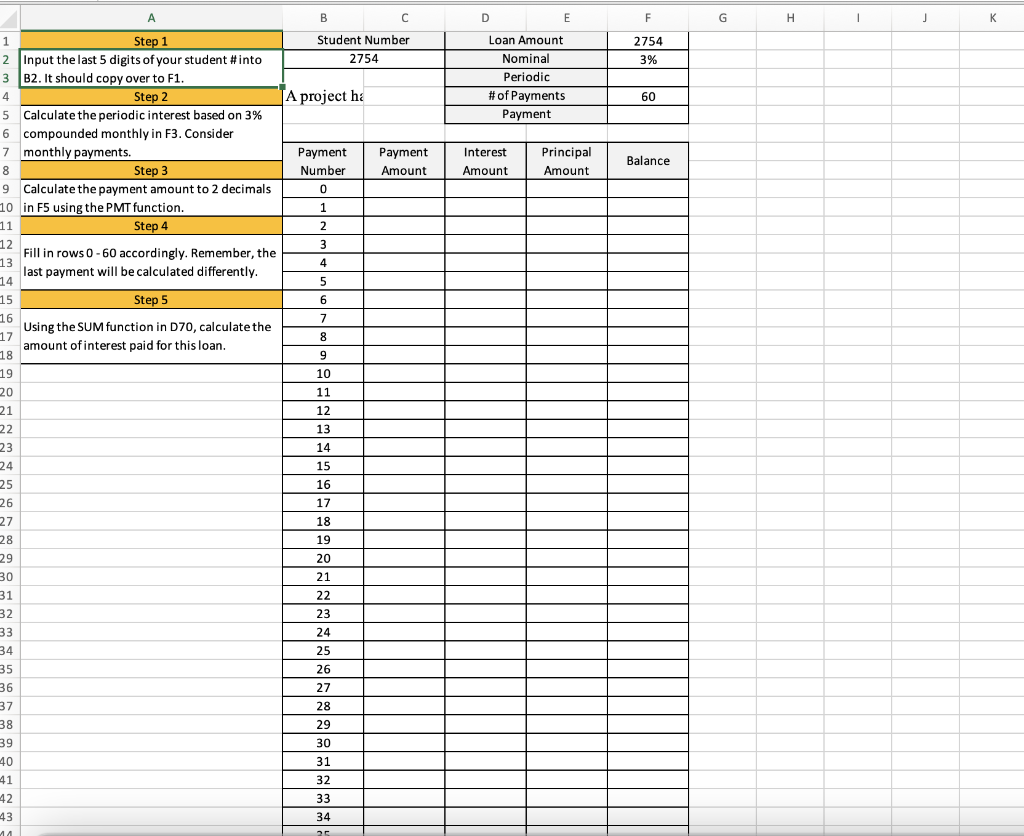The height and width of the screenshot is (836, 1024).
Task: Click 'Input the last 5 digits' instruction cell
Action: point(152,69)
